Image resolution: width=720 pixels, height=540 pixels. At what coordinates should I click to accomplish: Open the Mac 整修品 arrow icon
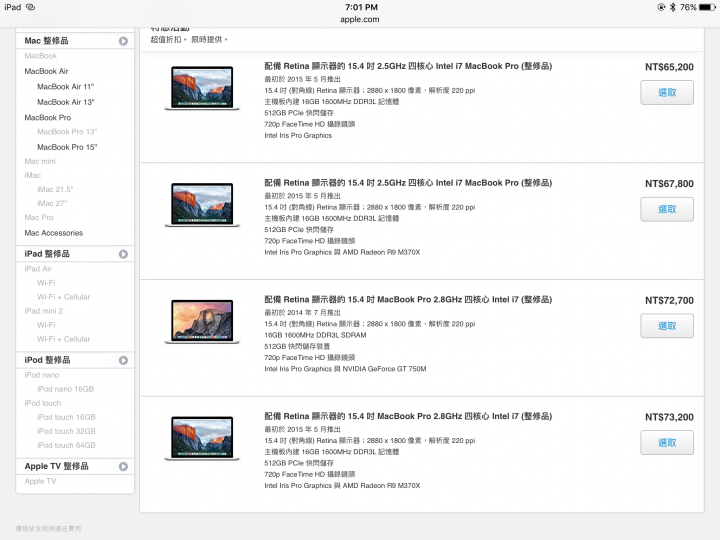[123, 41]
